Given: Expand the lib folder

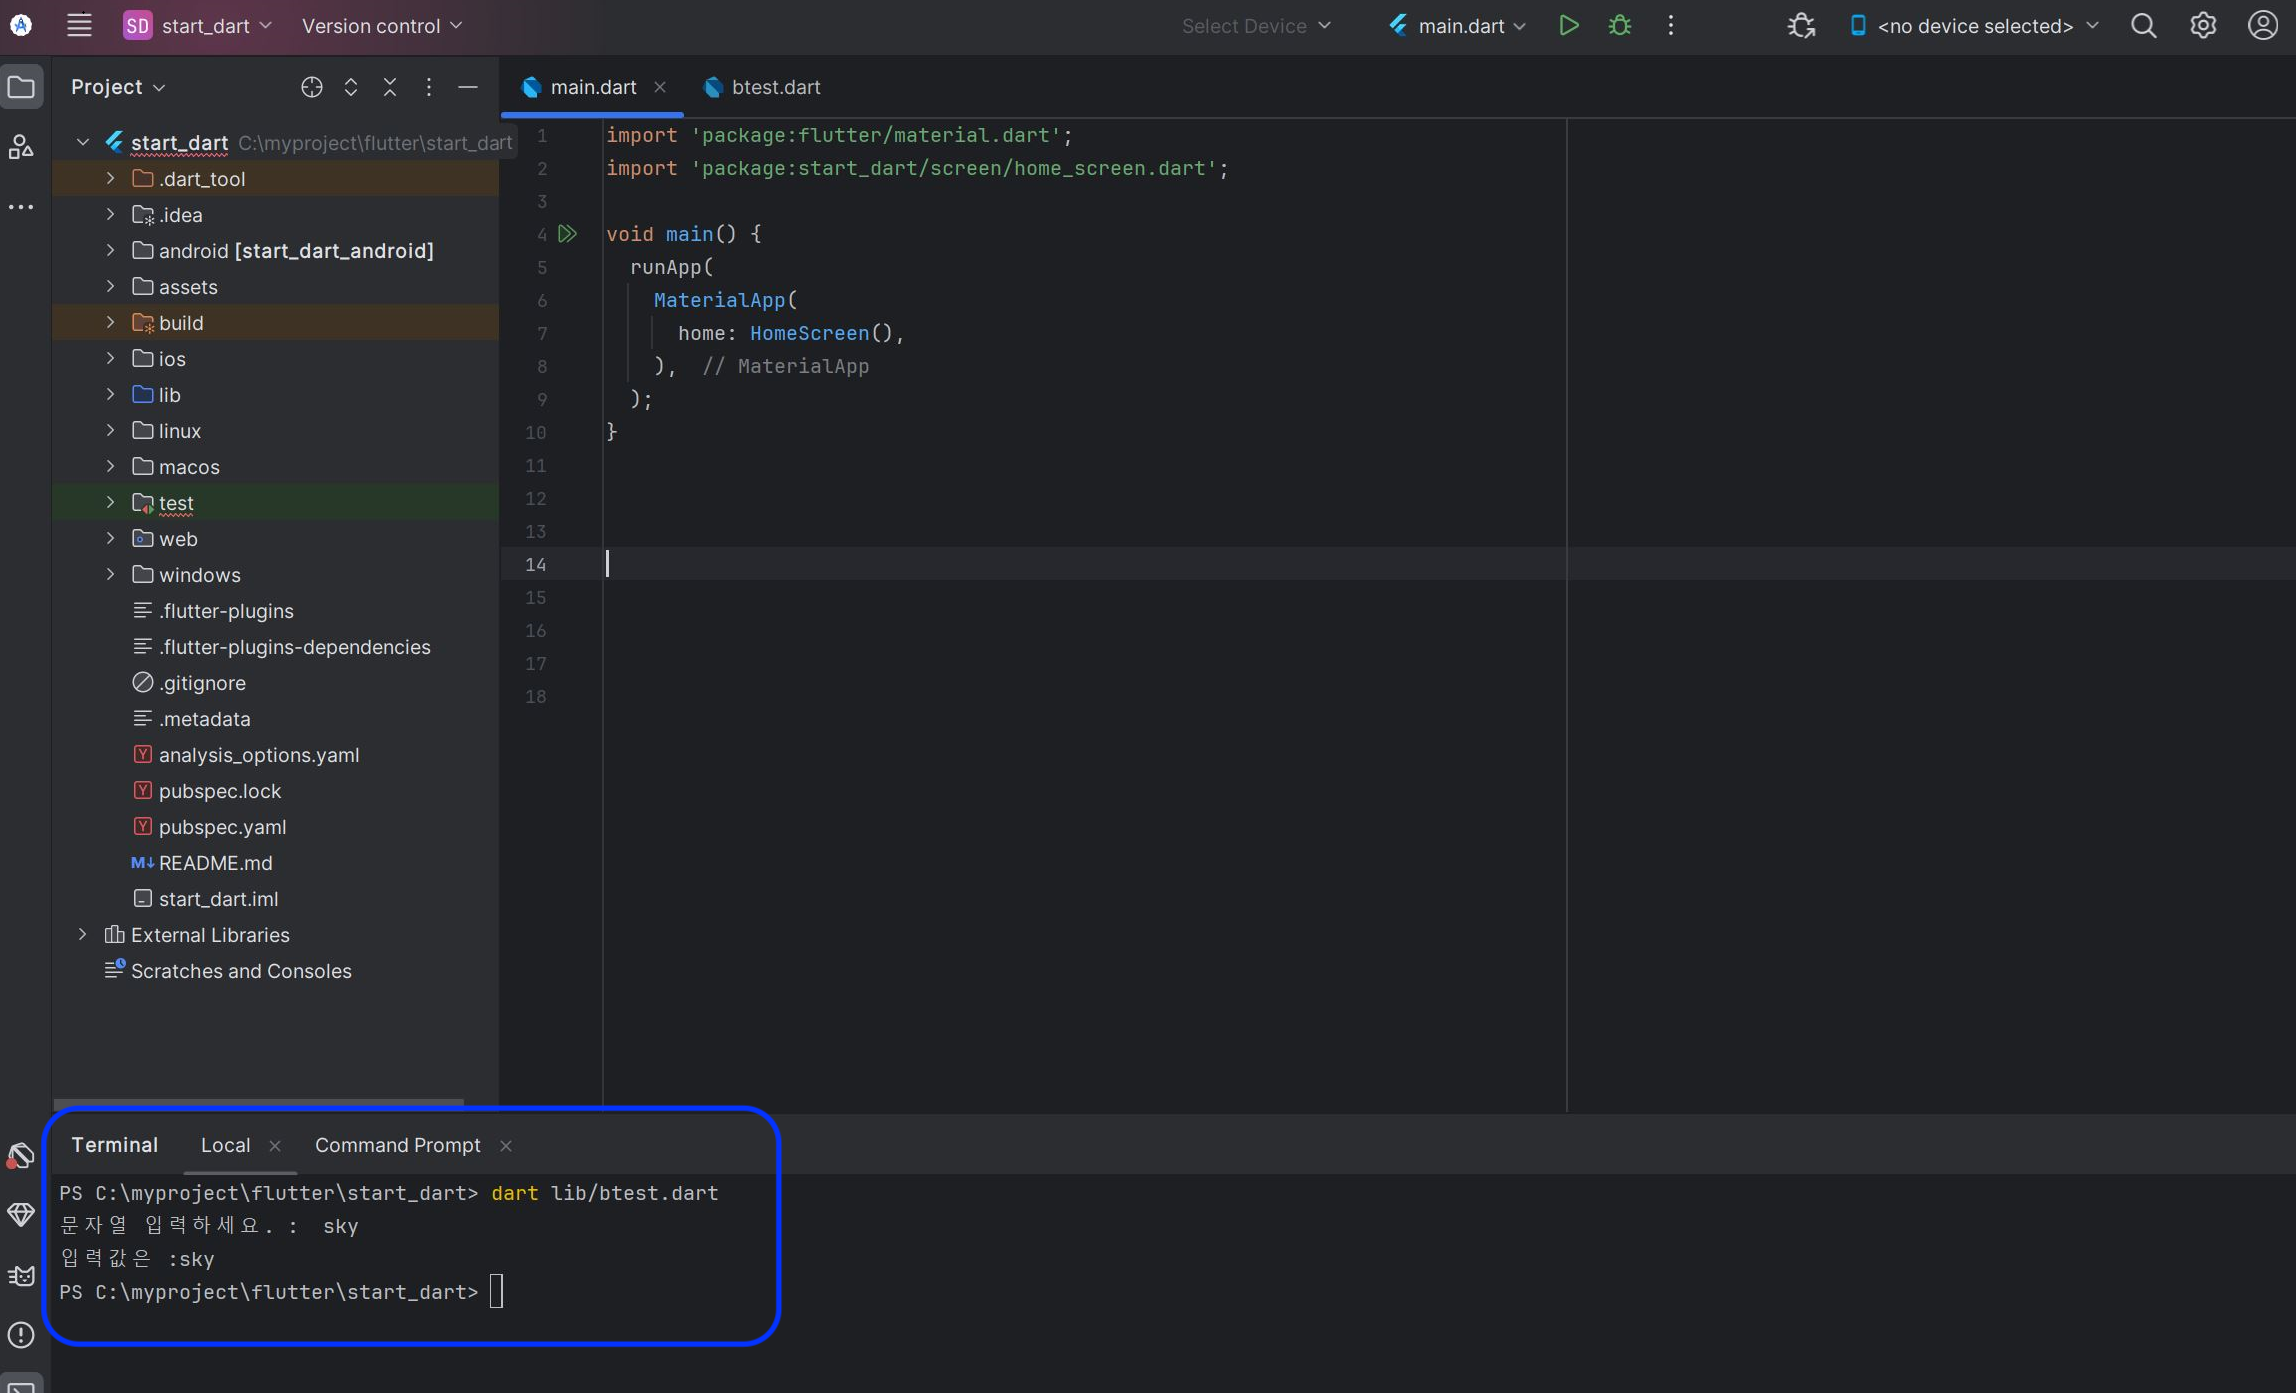Looking at the screenshot, I should click(x=111, y=395).
